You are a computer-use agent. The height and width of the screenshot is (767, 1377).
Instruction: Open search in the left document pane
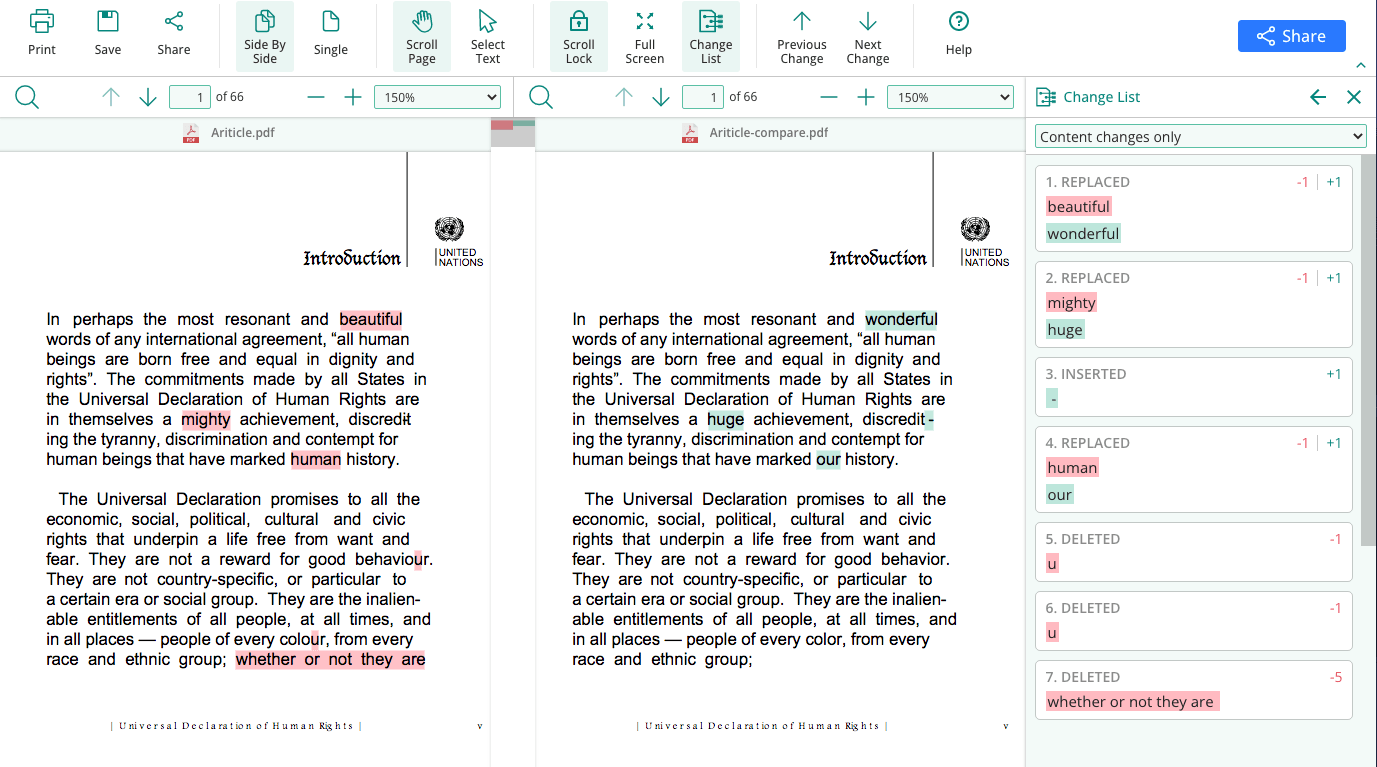(27, 96)
